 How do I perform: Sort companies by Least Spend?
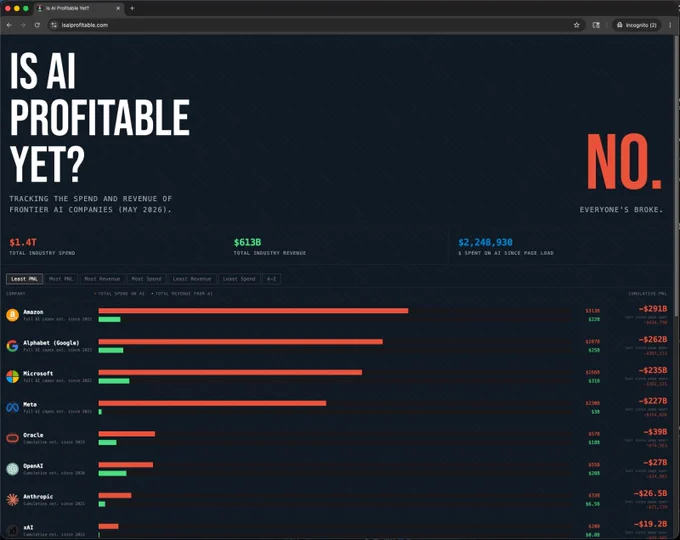(x=239, y=279)
